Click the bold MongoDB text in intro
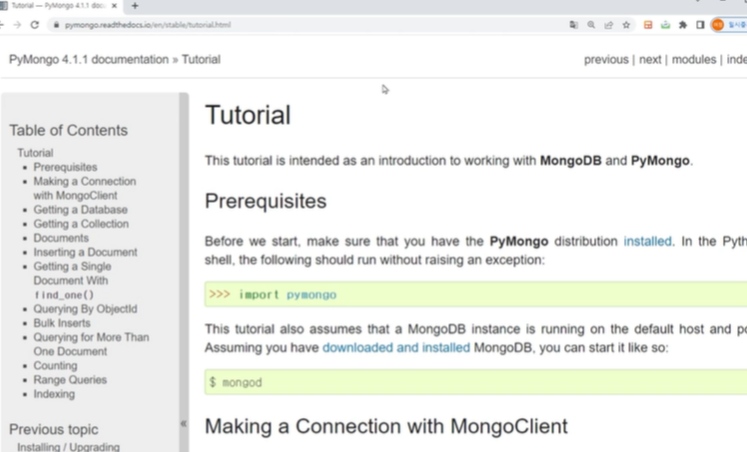 (x=571, y=161)
